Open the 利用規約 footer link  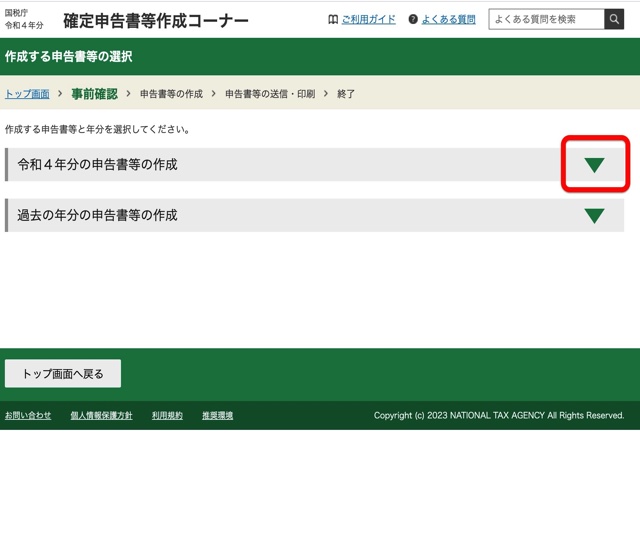coord(167,415)
